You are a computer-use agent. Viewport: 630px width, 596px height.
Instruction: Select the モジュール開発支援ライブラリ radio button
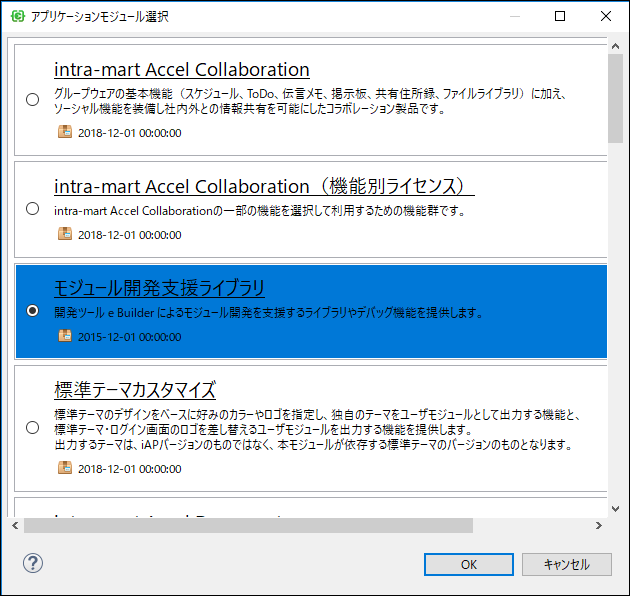[x=33, y=311]
